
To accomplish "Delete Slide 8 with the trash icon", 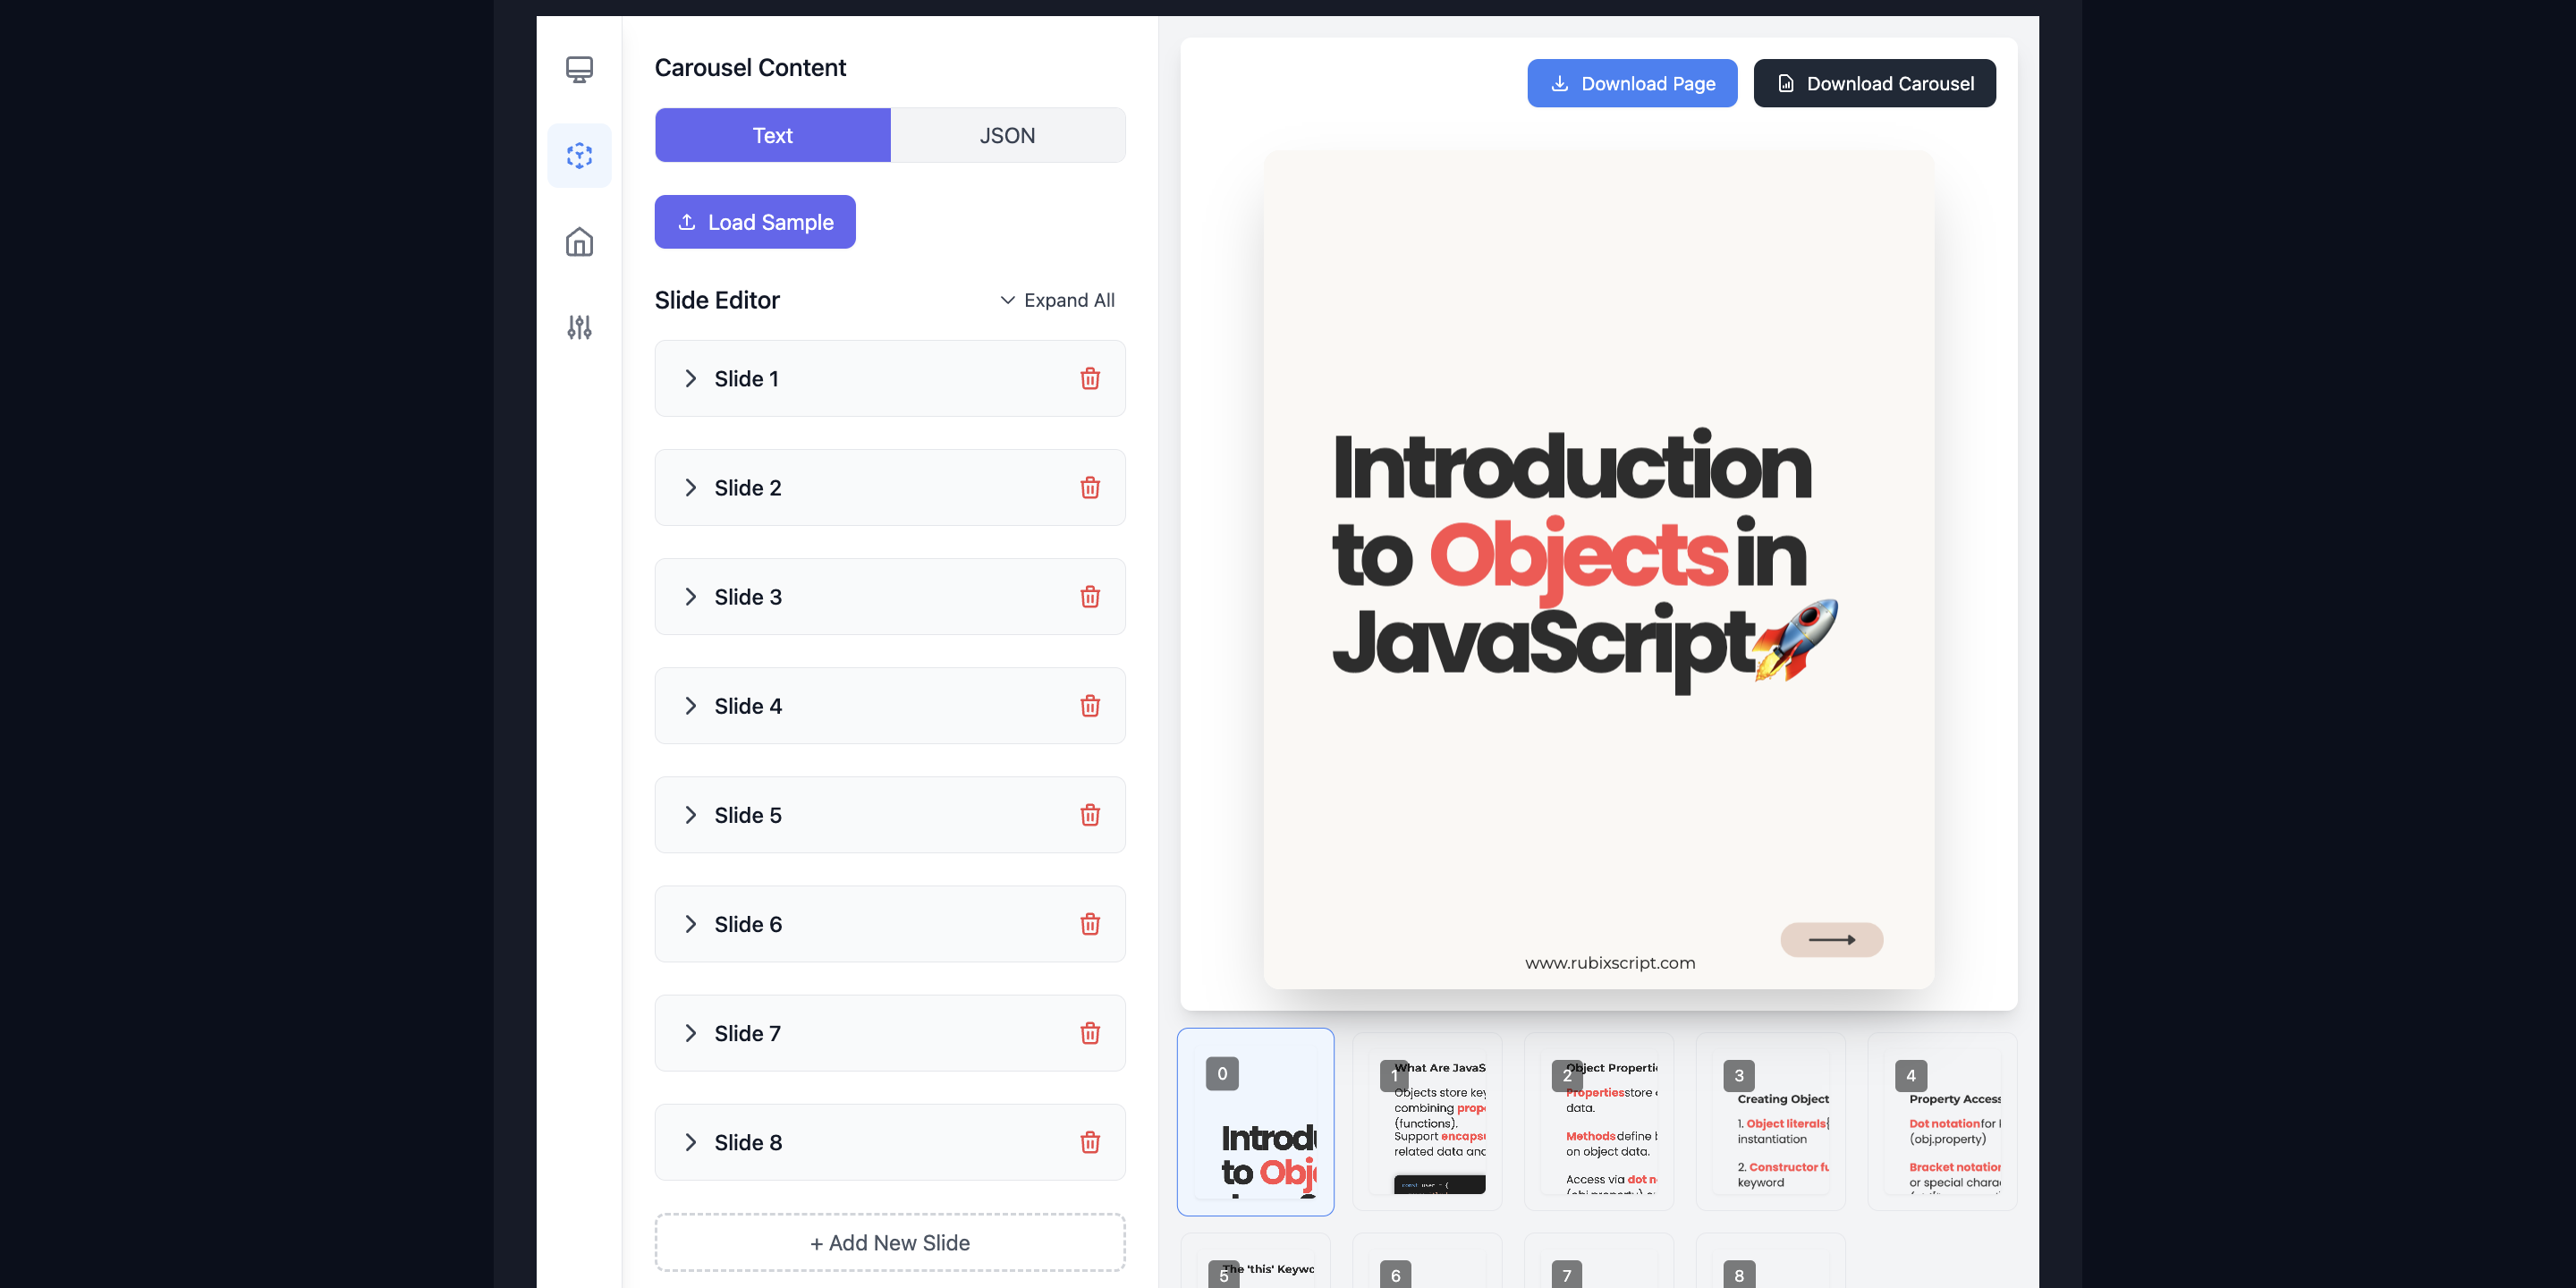I will coord(1089,1142).
